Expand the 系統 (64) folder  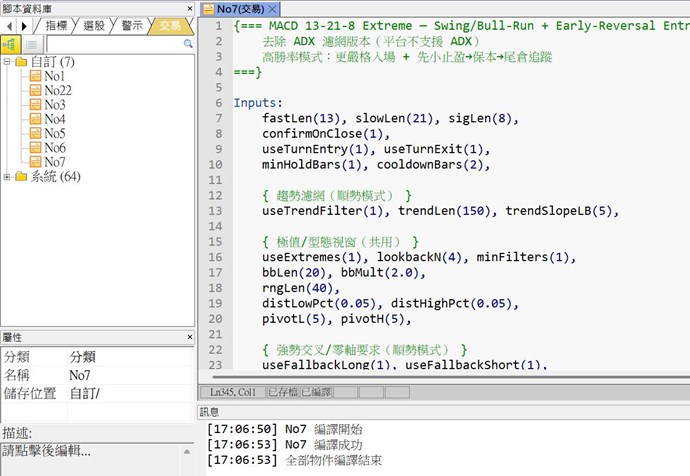[8, 177]
